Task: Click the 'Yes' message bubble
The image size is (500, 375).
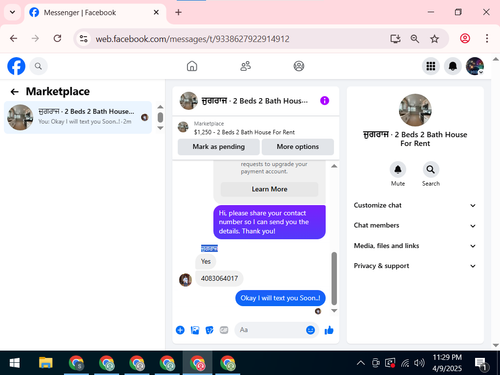Action: (x=206, y=262)
